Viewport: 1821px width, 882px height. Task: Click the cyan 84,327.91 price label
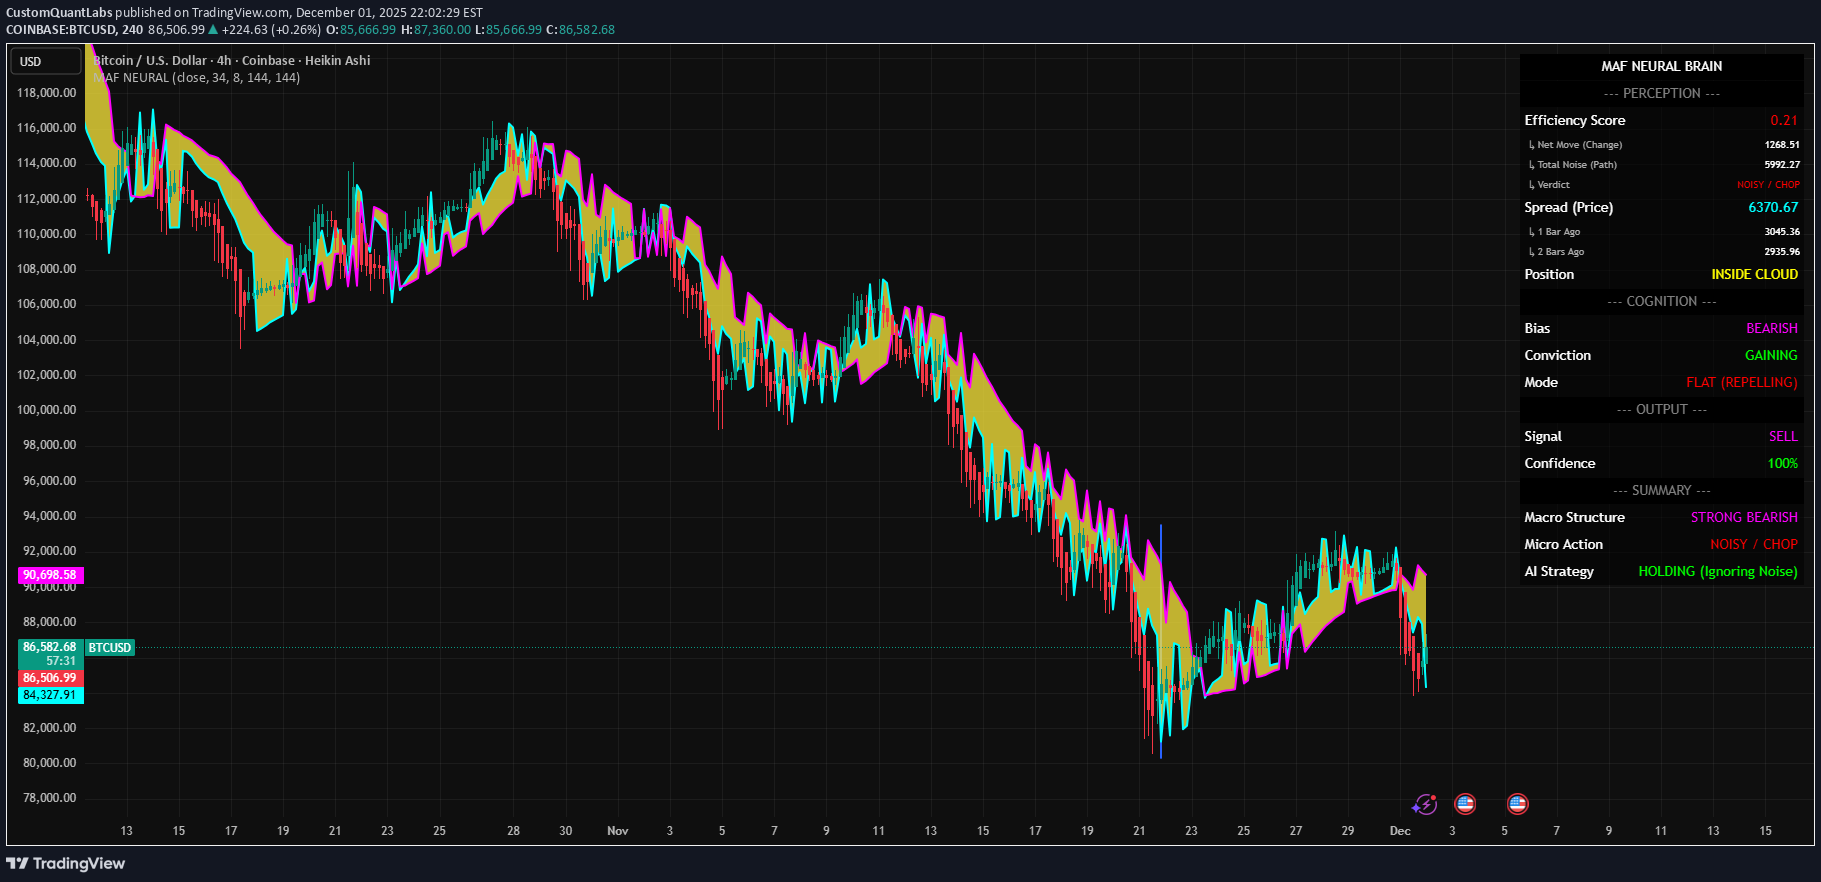pyautogui.click(x=50, y=695)
